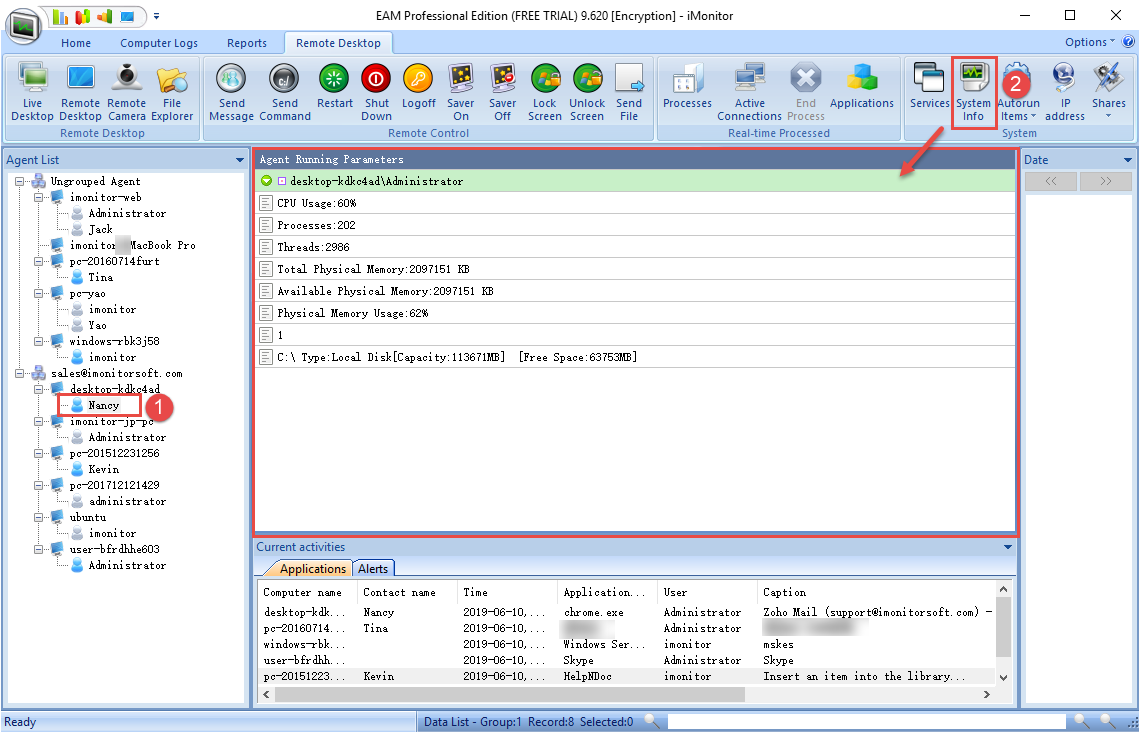
Task: Select Nancy in the agent tree
Action: [103, 405]
